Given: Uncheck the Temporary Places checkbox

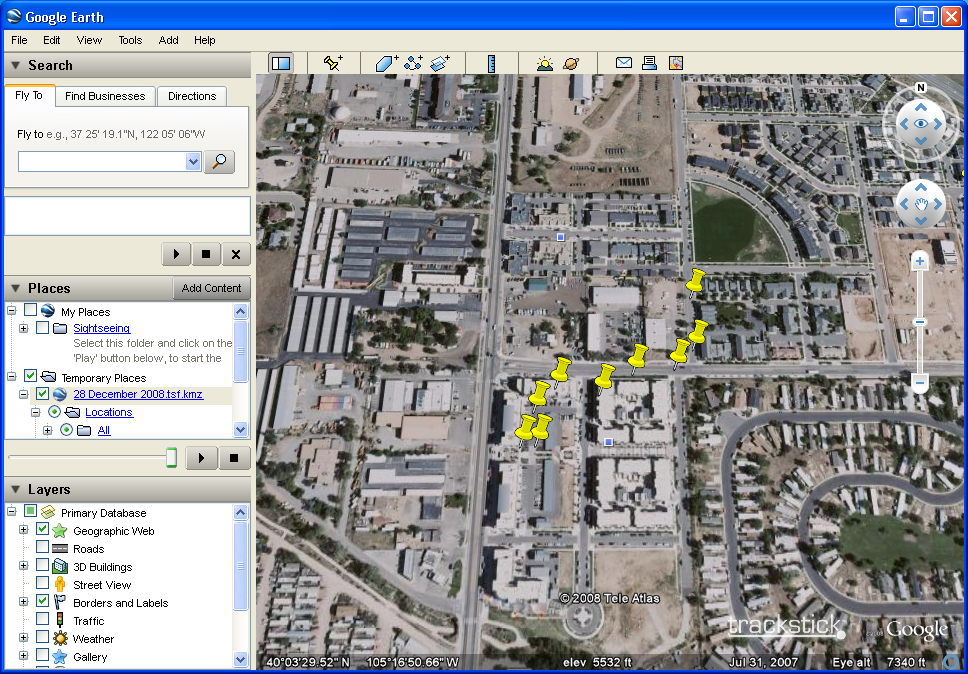Looking at the screenshot, I should (x=30, y=375).
